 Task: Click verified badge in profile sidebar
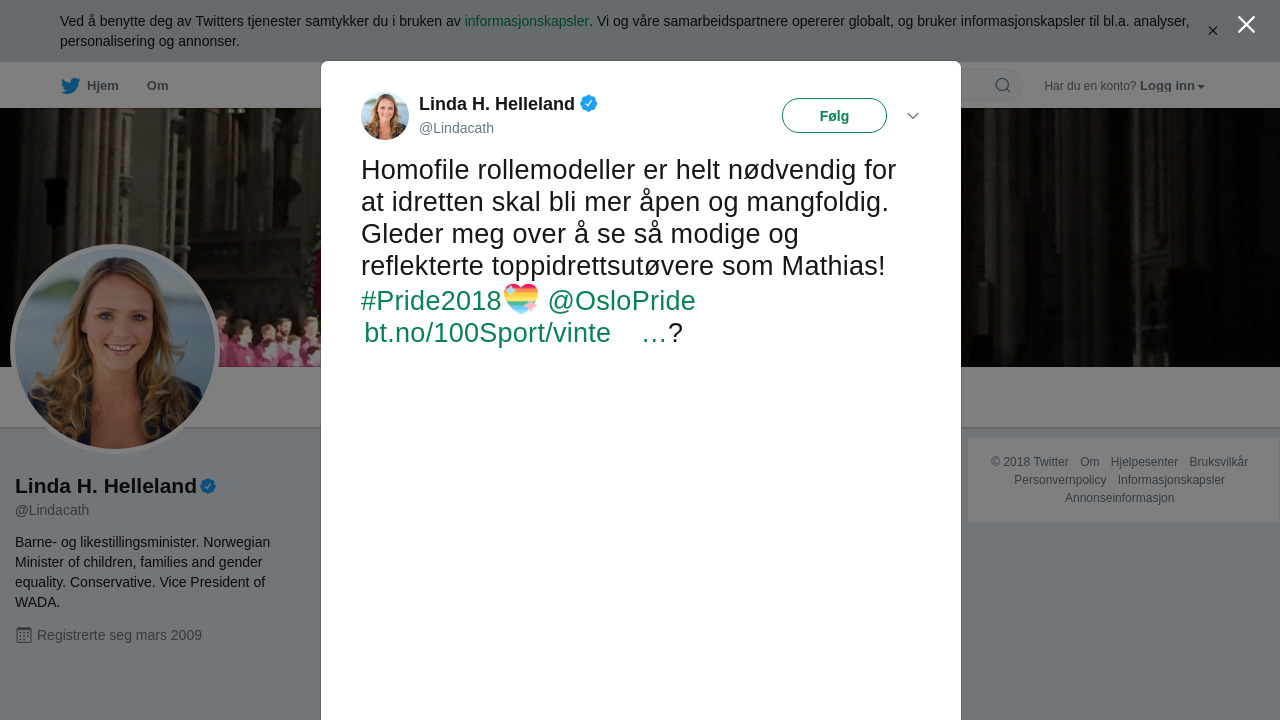tap(208, 486)
